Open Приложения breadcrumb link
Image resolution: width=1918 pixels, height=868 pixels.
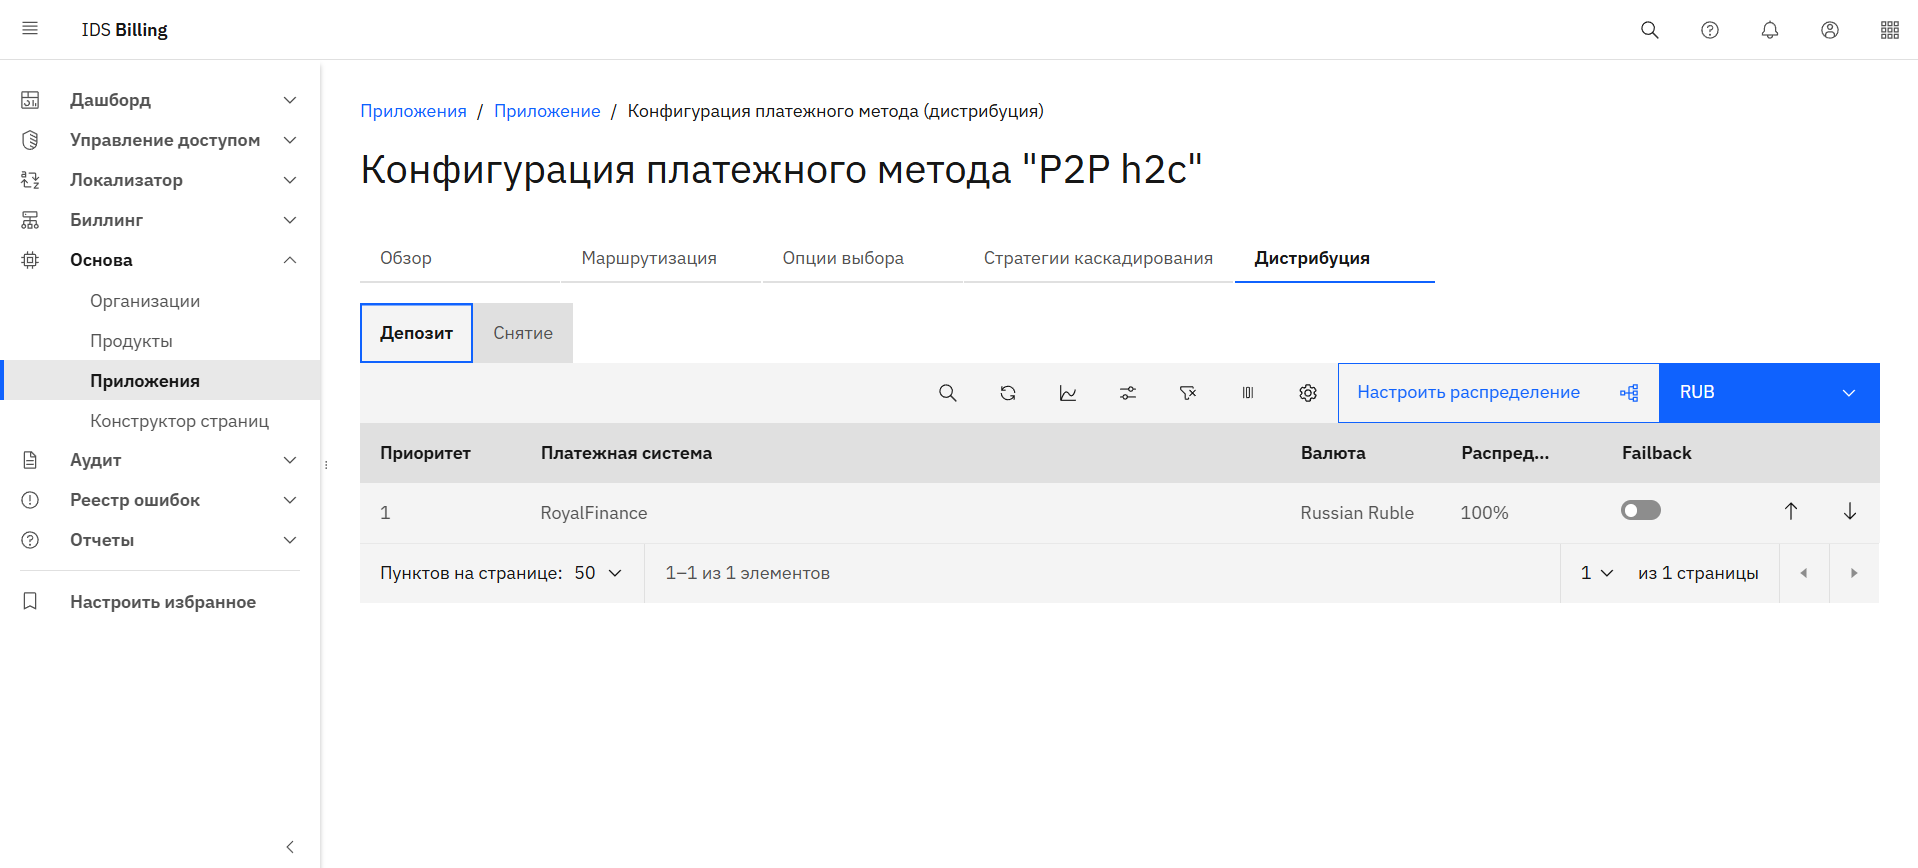point(413,111)
